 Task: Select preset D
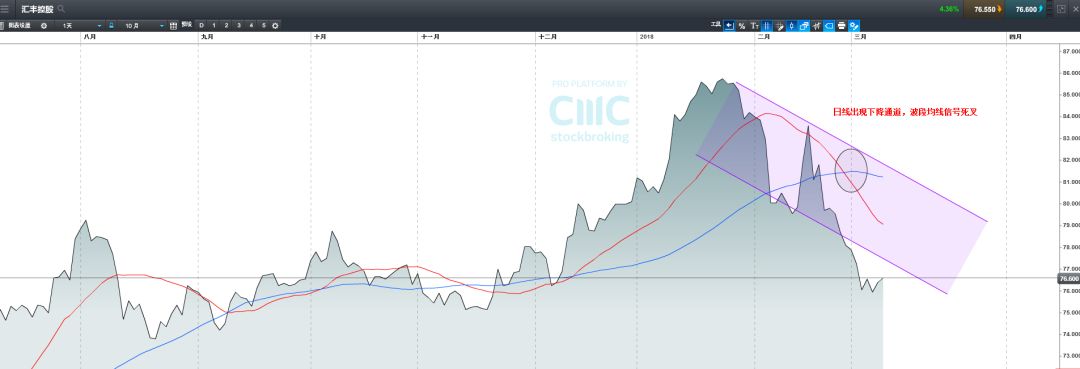pos(202,25)
